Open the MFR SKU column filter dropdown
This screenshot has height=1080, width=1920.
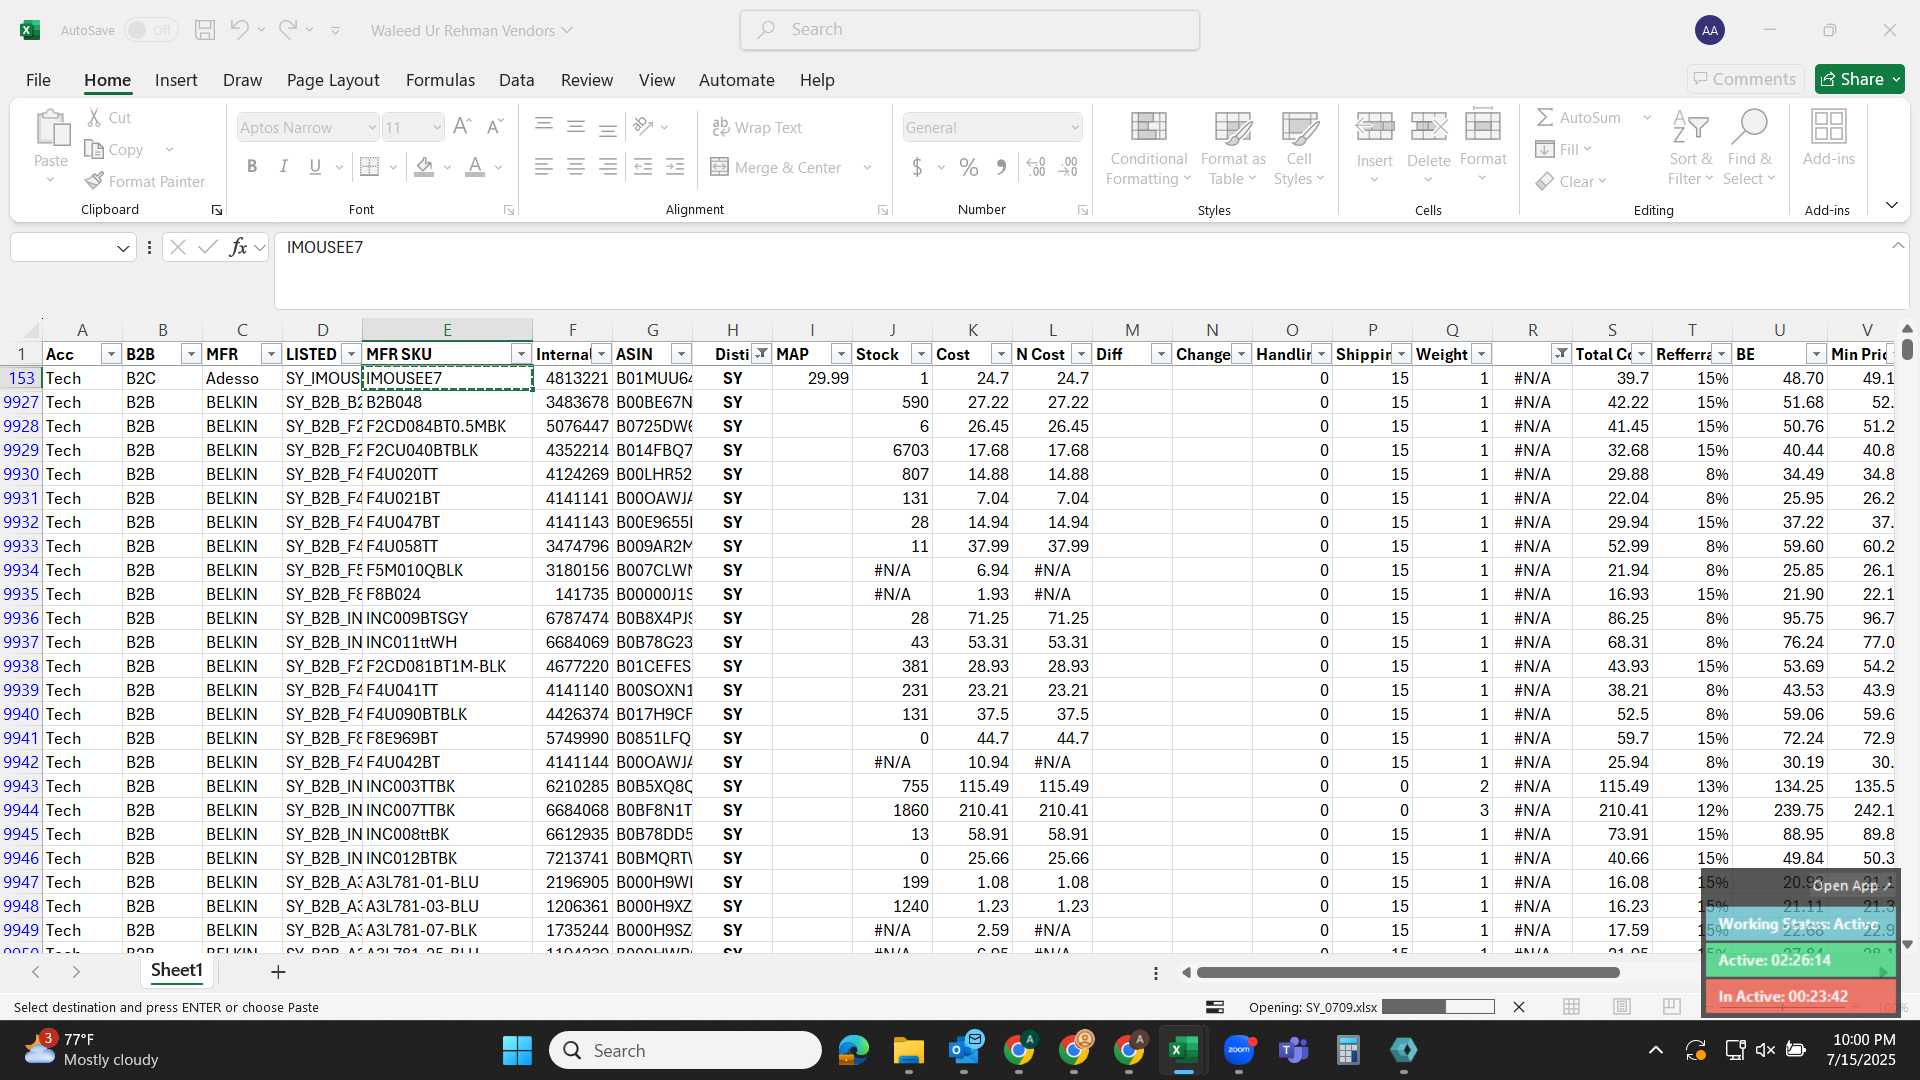(x=521, y=354)
